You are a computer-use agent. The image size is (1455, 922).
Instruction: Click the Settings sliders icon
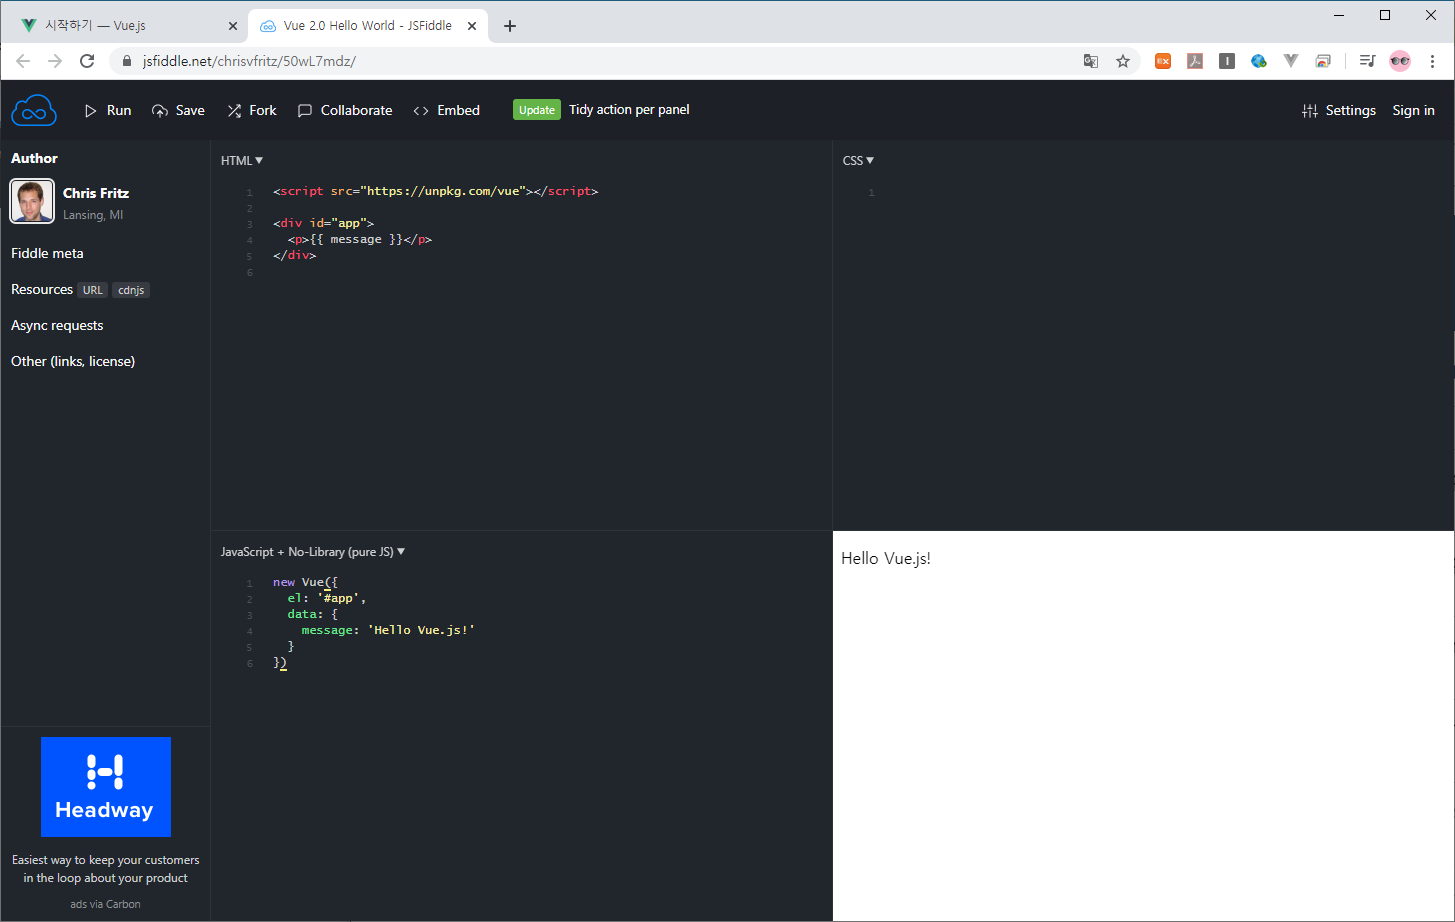pyautogui.click(x=1310, y=110)
